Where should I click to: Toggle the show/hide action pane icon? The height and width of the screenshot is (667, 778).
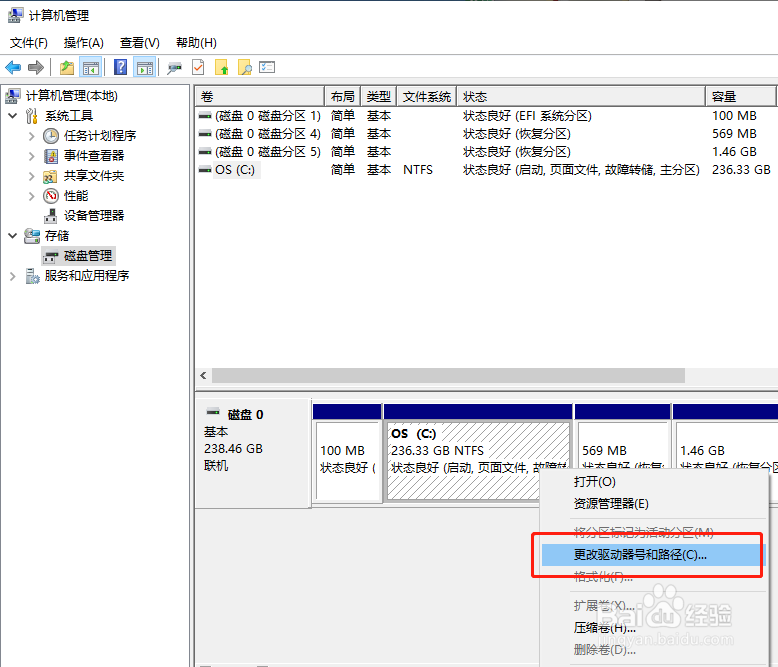tap(145, 67)
